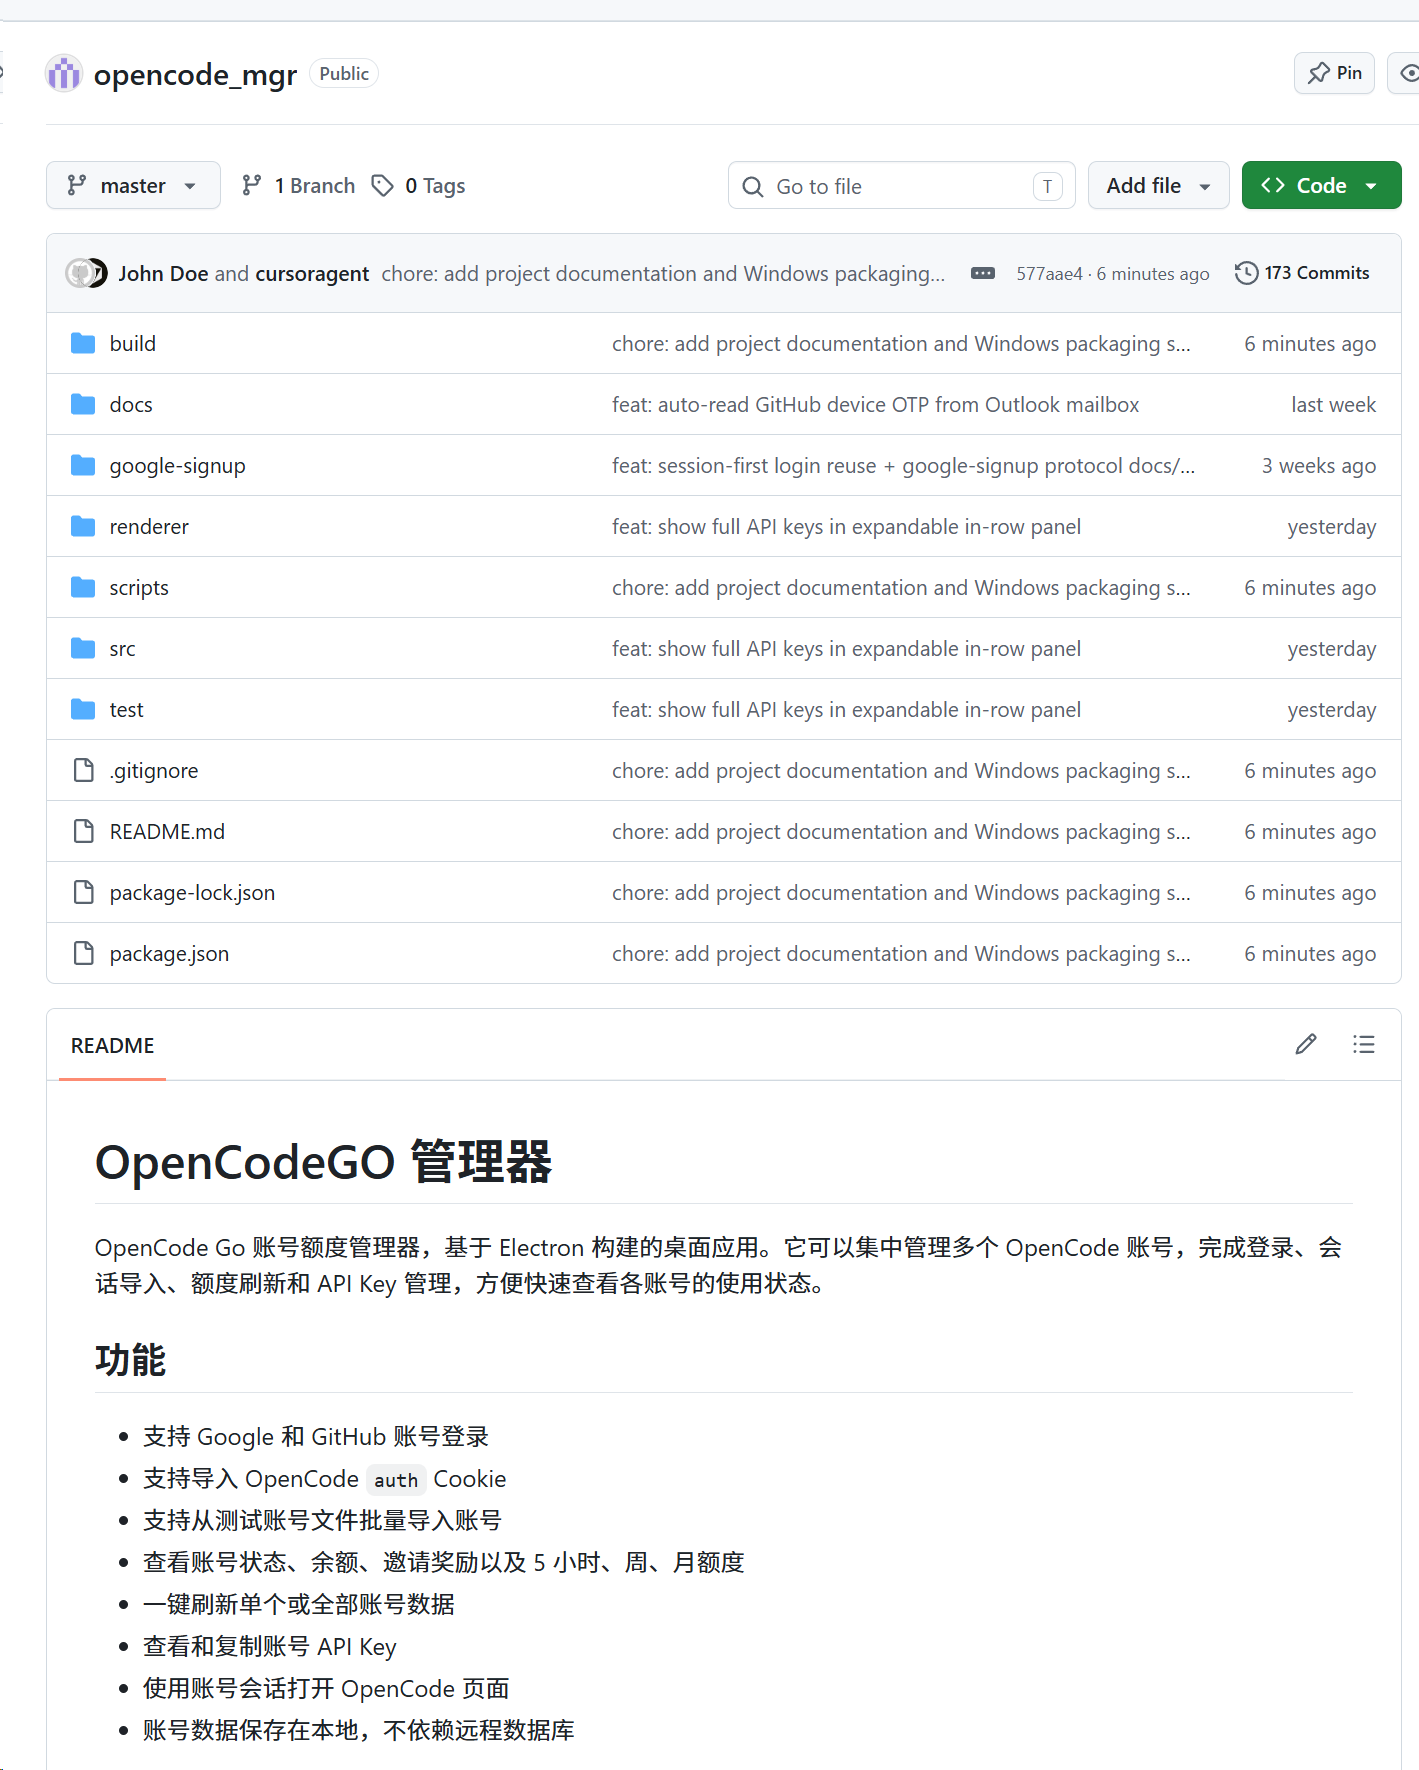Open the google-signup folder
The width and height of the screenshot is (1419, 1770).
coord(178,466)
